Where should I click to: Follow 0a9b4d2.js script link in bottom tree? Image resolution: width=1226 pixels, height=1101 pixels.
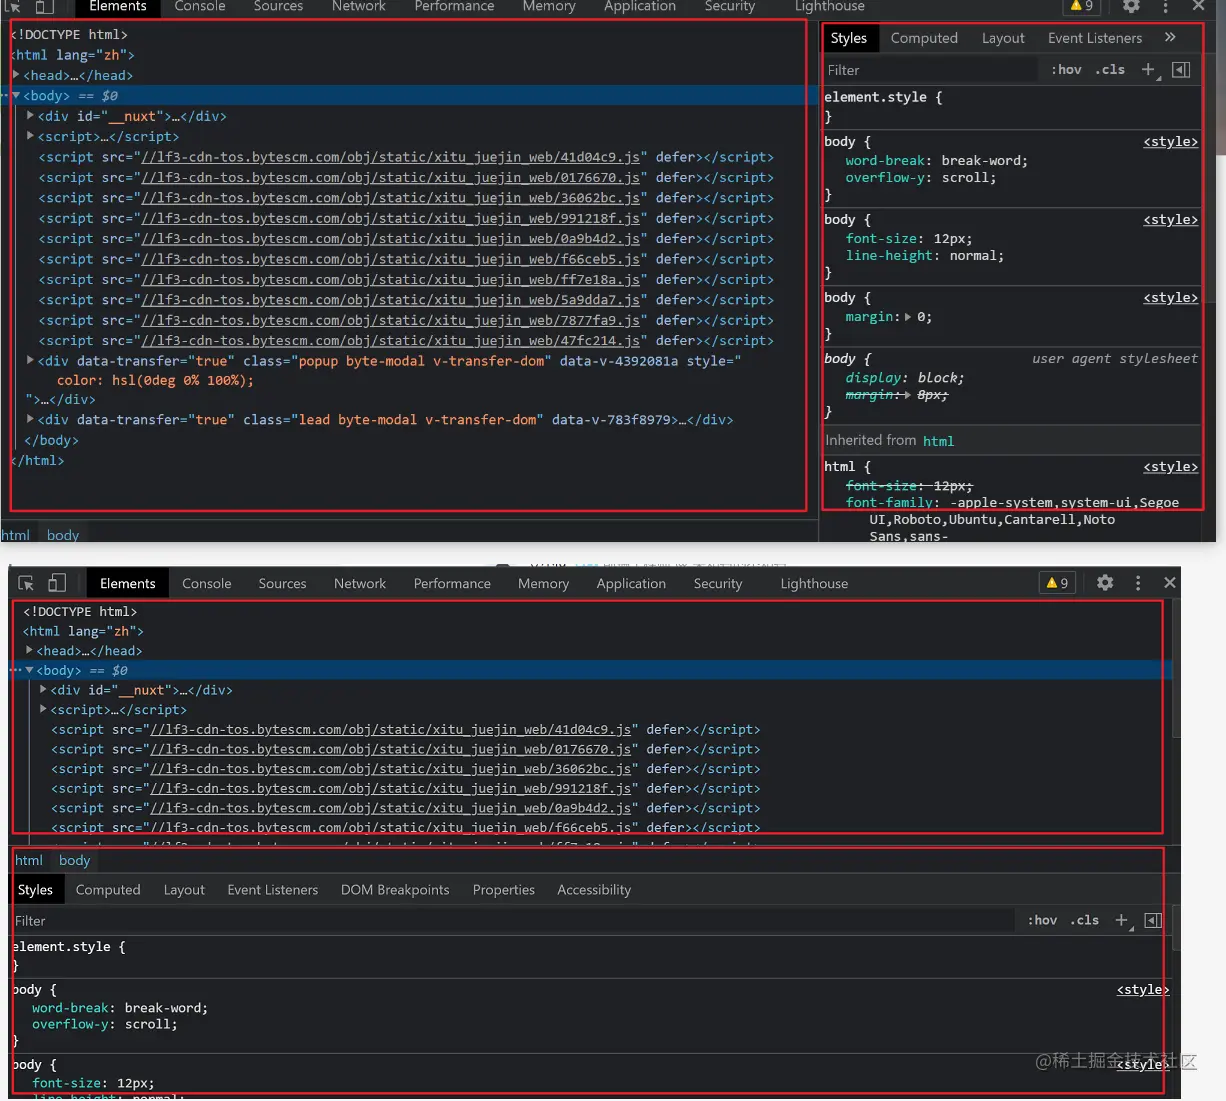pyautogui.click(x=391, y=808)
